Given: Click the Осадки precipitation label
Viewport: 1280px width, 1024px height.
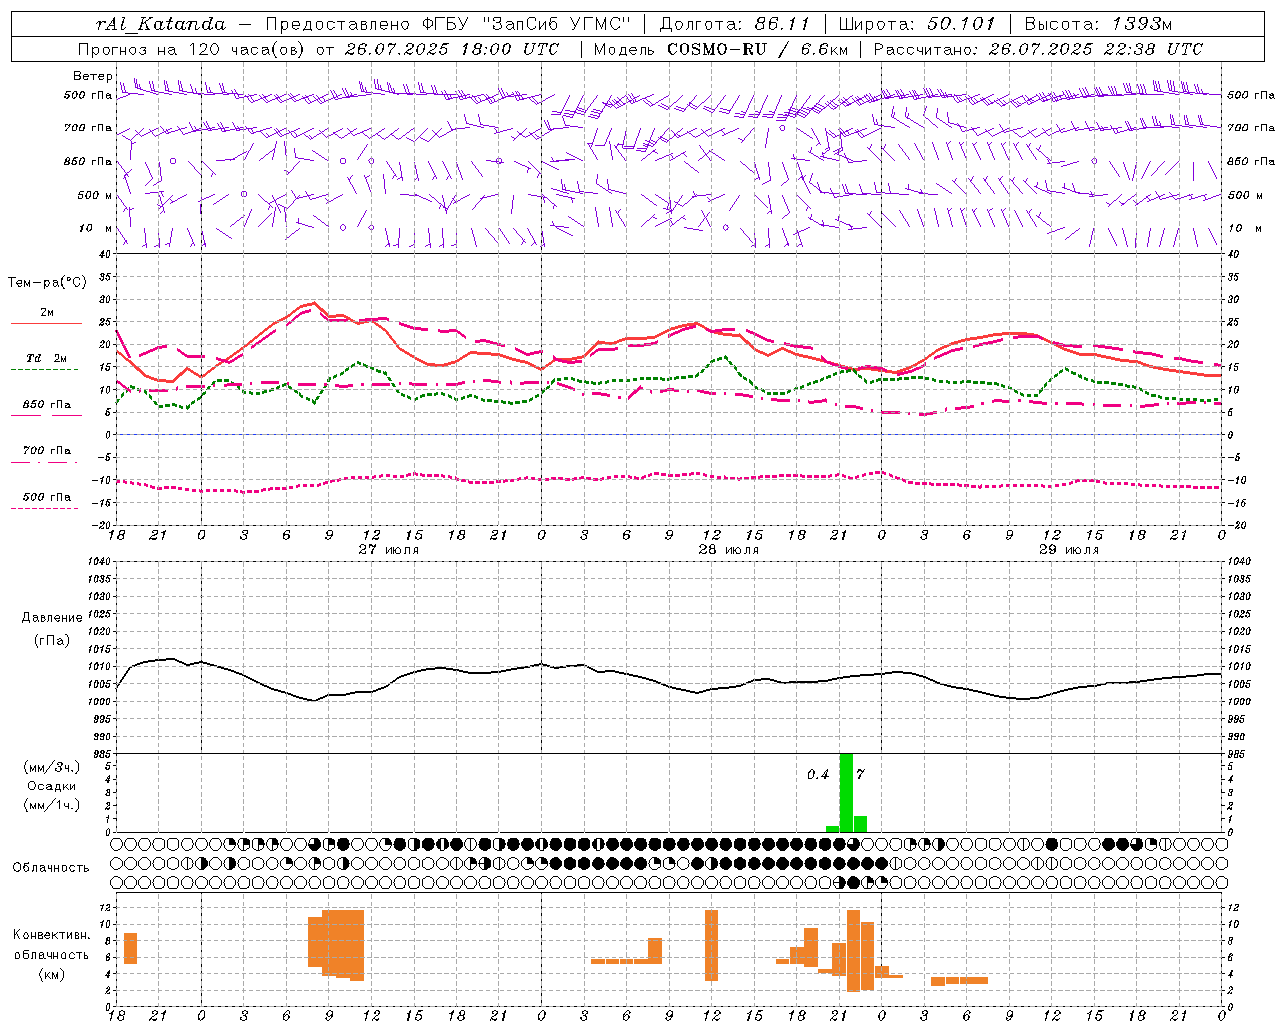Looking at the screenshot, I should click(x=52, y=786).
